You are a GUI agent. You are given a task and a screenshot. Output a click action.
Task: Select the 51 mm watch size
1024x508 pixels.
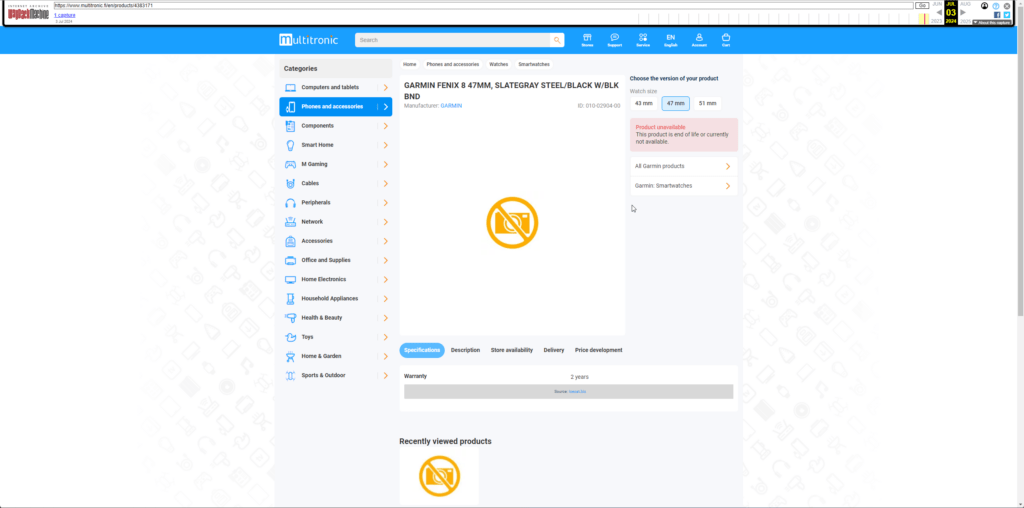pyautogui.click(x=707, y=103)
